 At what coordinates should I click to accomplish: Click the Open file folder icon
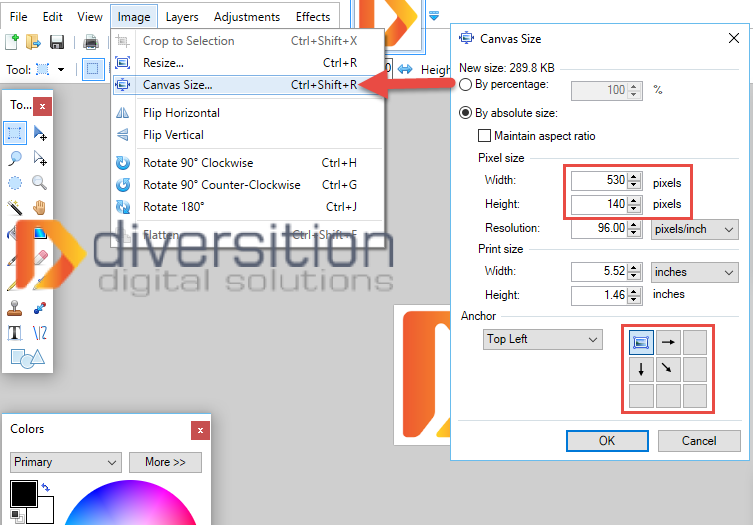tap(33, 42)
